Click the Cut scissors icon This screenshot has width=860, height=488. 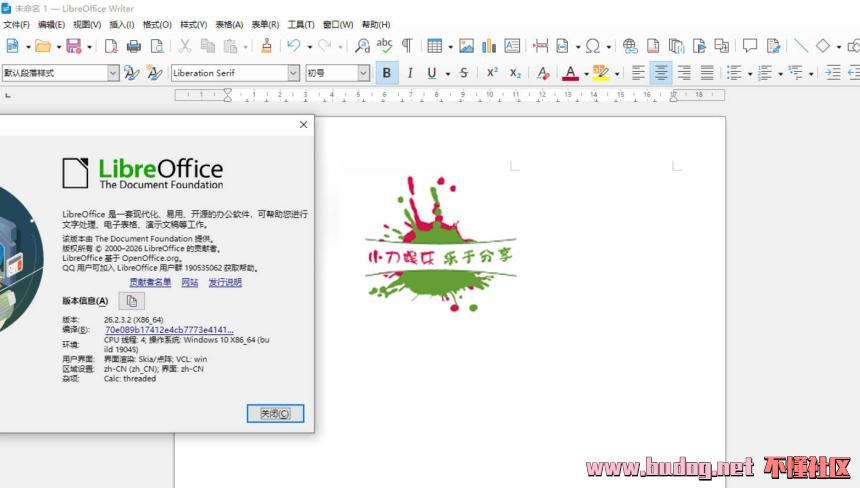pos(185,46)
